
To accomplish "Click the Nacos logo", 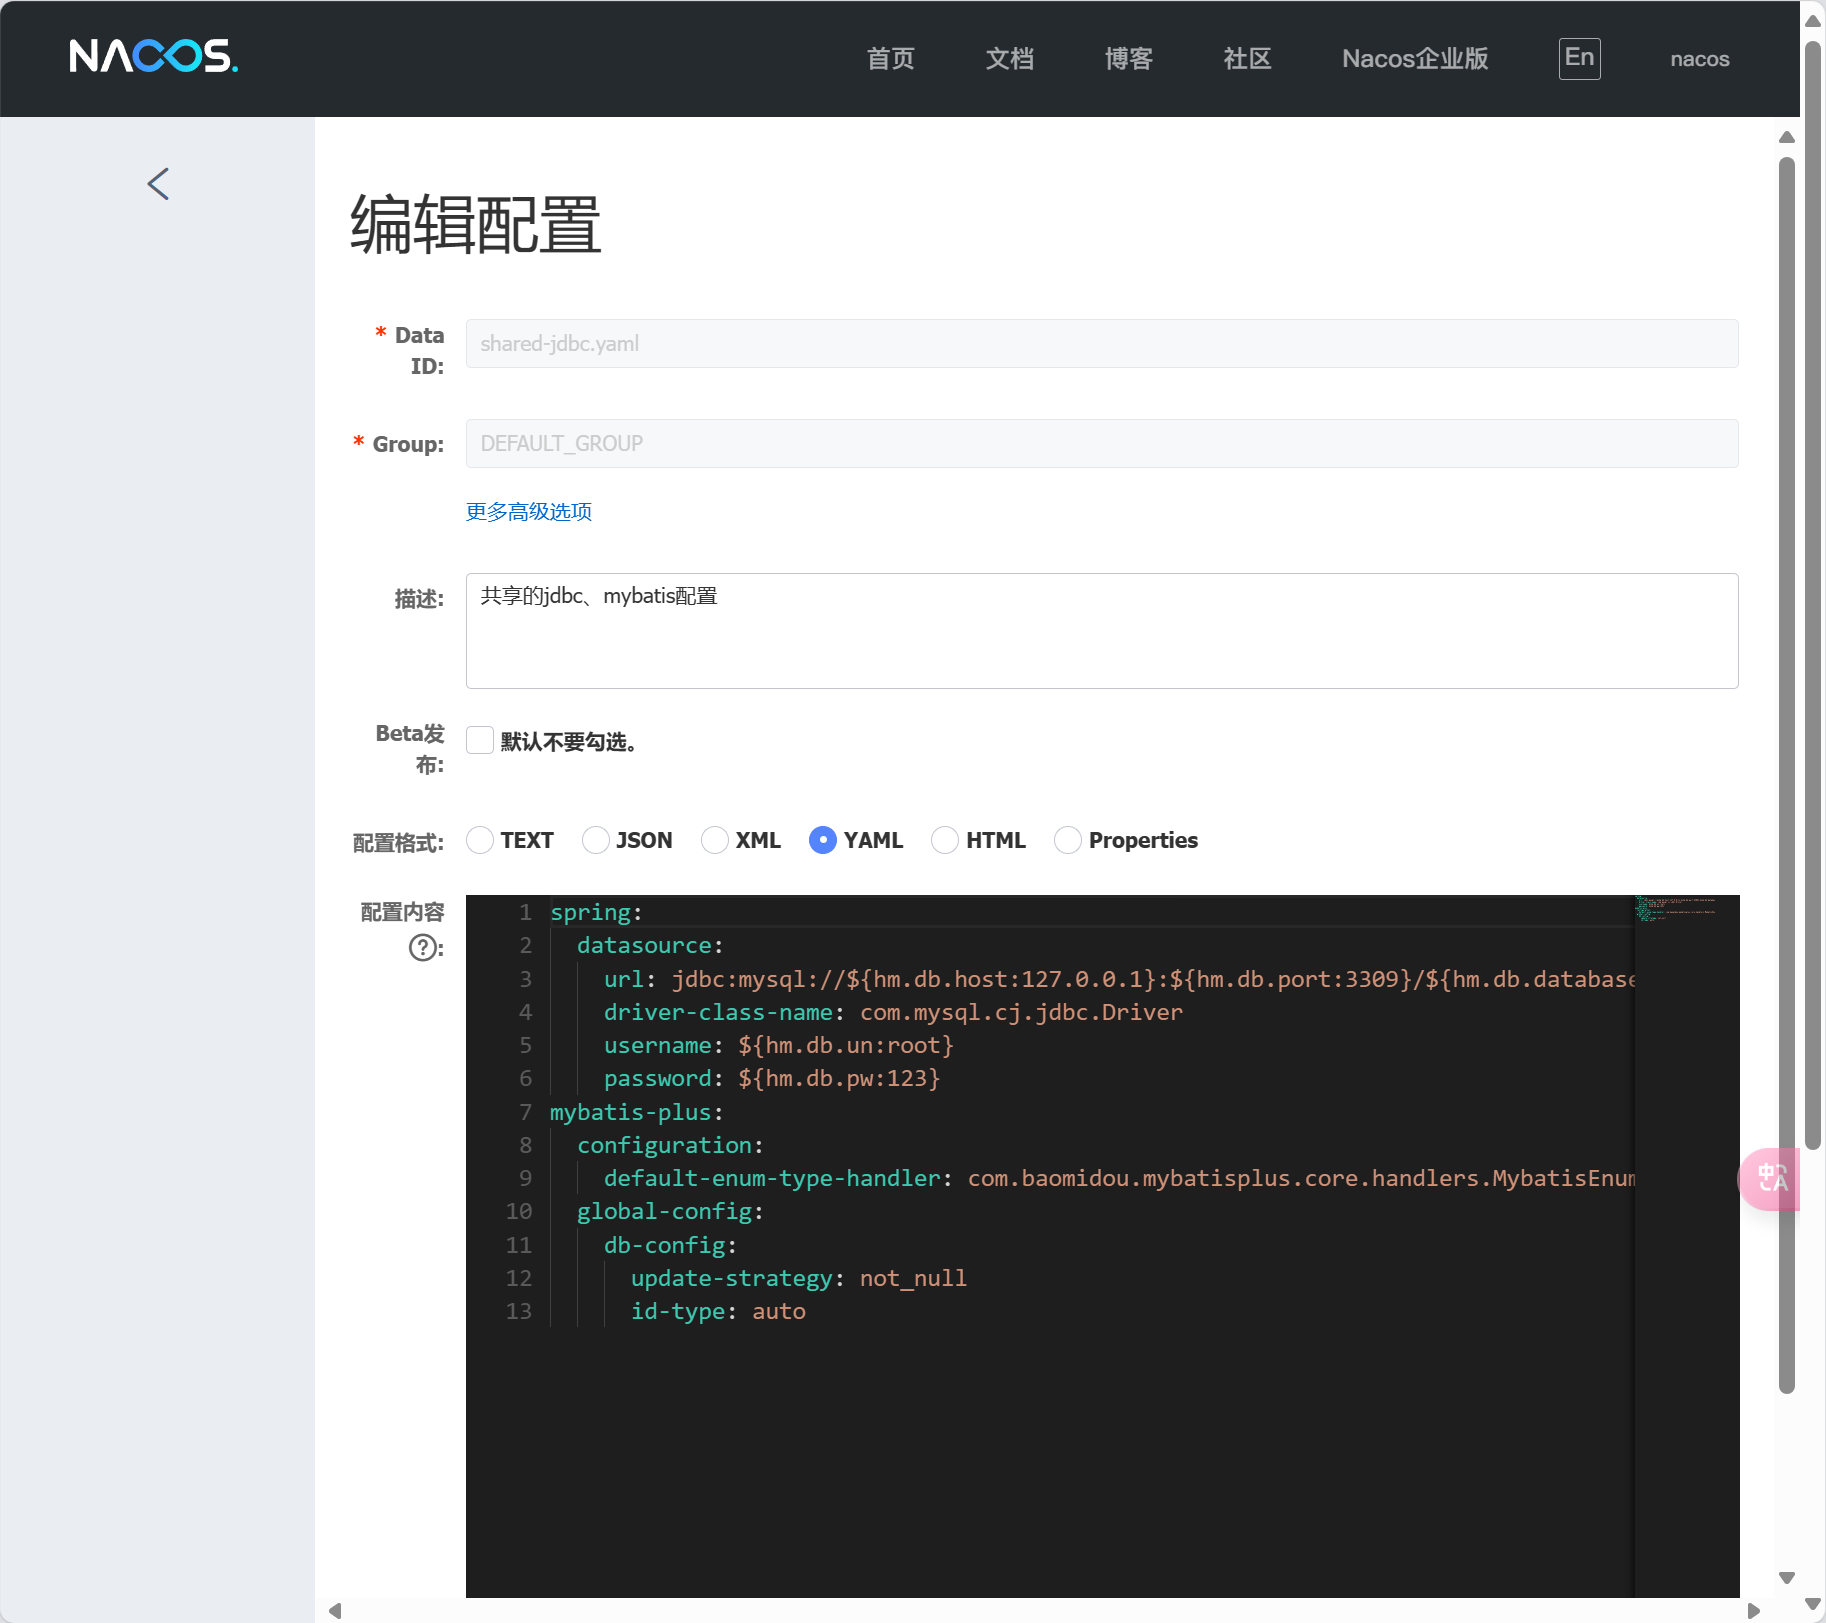I will (154, 57).
